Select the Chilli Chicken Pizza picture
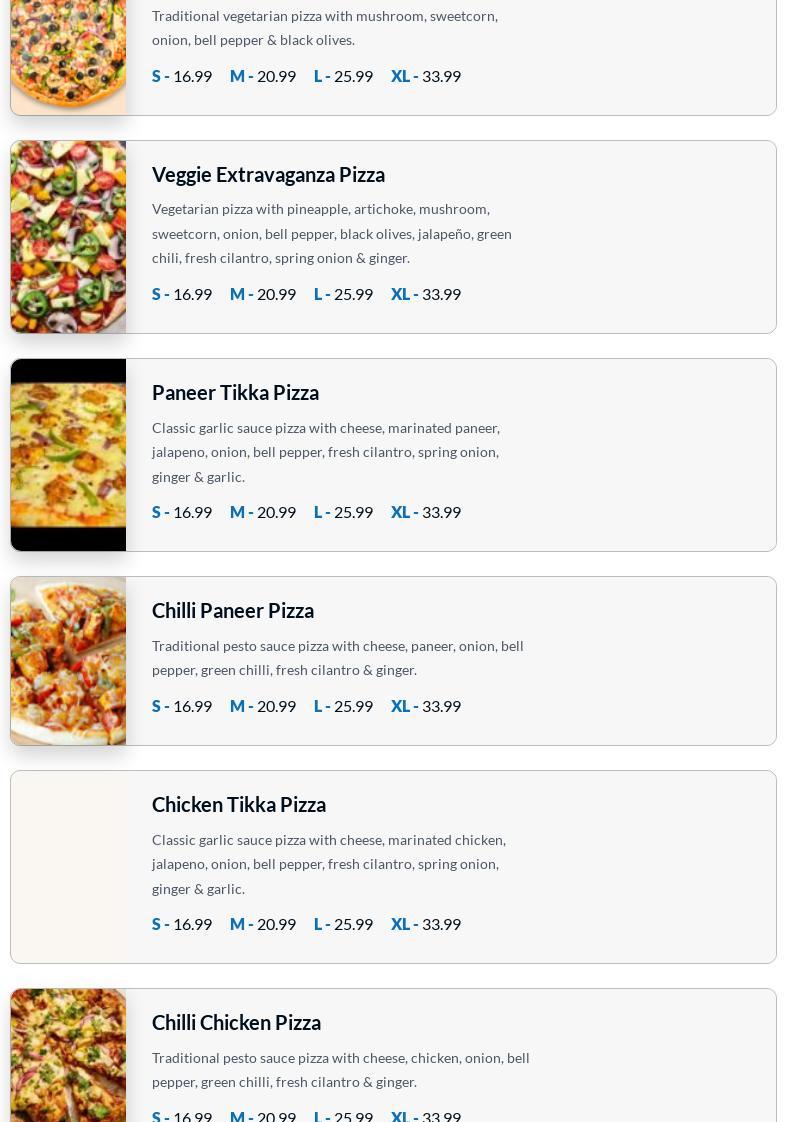 [68, 1055]
